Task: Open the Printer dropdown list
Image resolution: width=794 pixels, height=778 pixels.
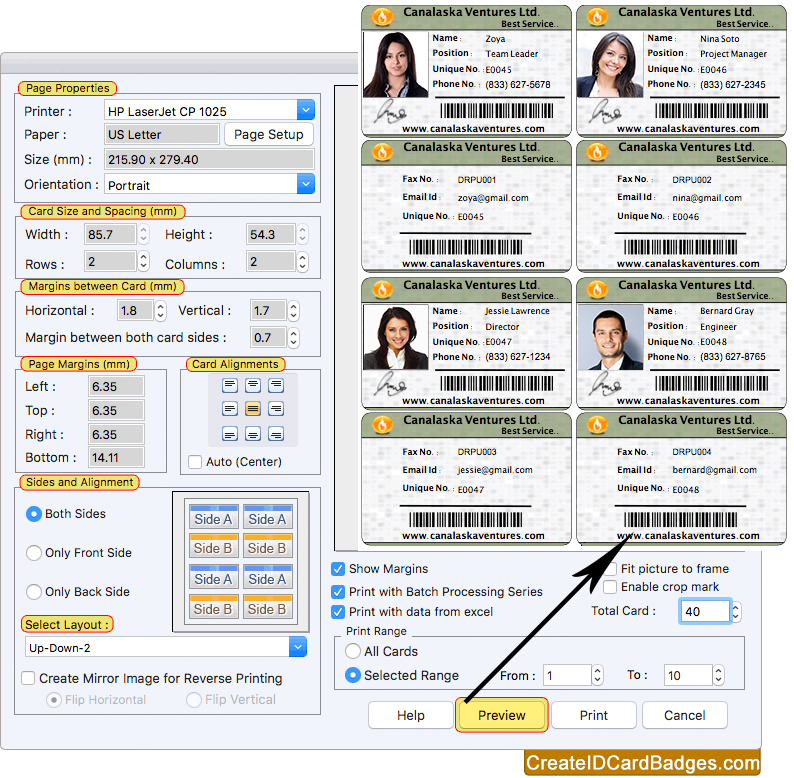Action: 306,111
